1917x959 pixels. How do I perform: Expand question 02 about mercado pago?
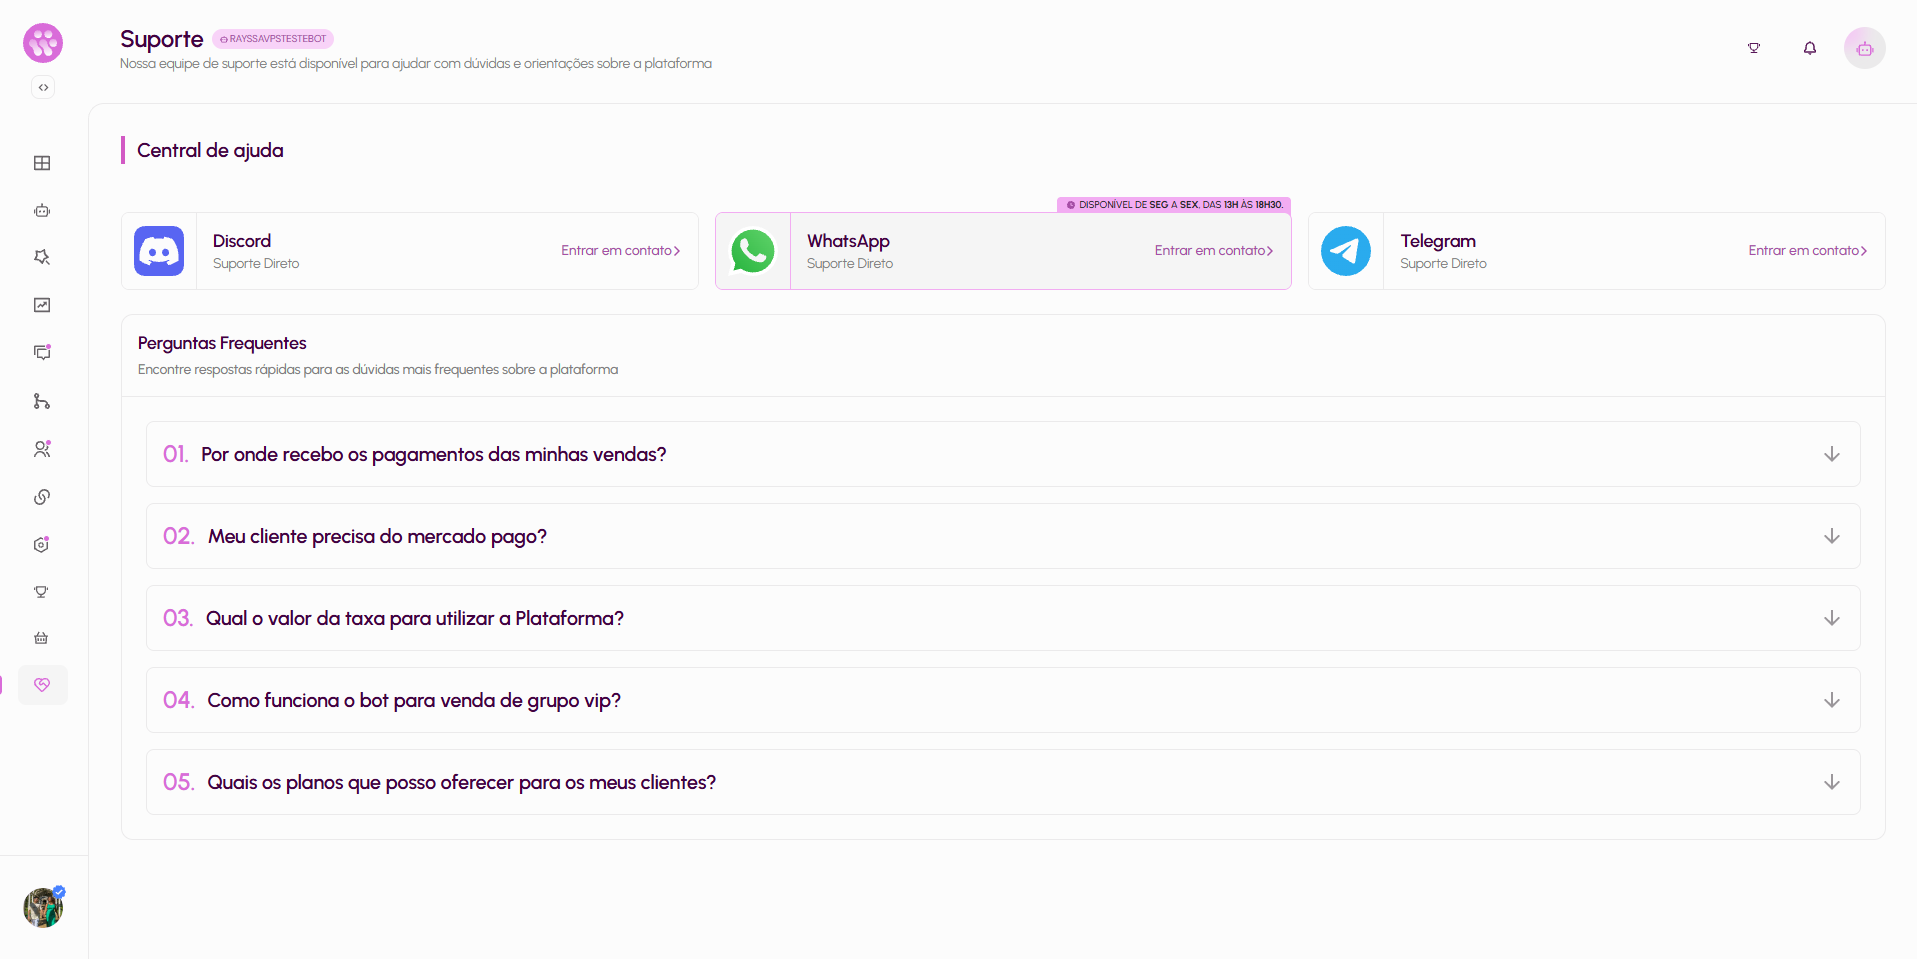(x=1003, y=536)
